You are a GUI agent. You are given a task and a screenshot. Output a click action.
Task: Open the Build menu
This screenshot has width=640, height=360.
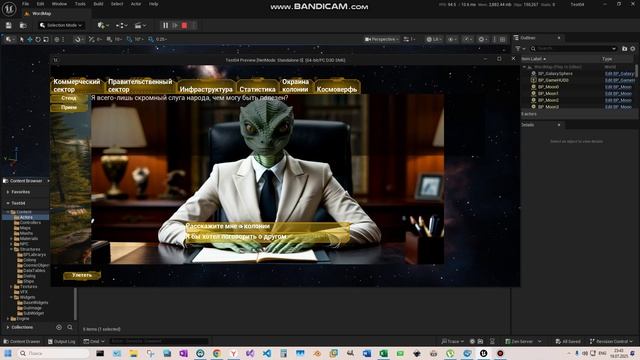point(98,4)
